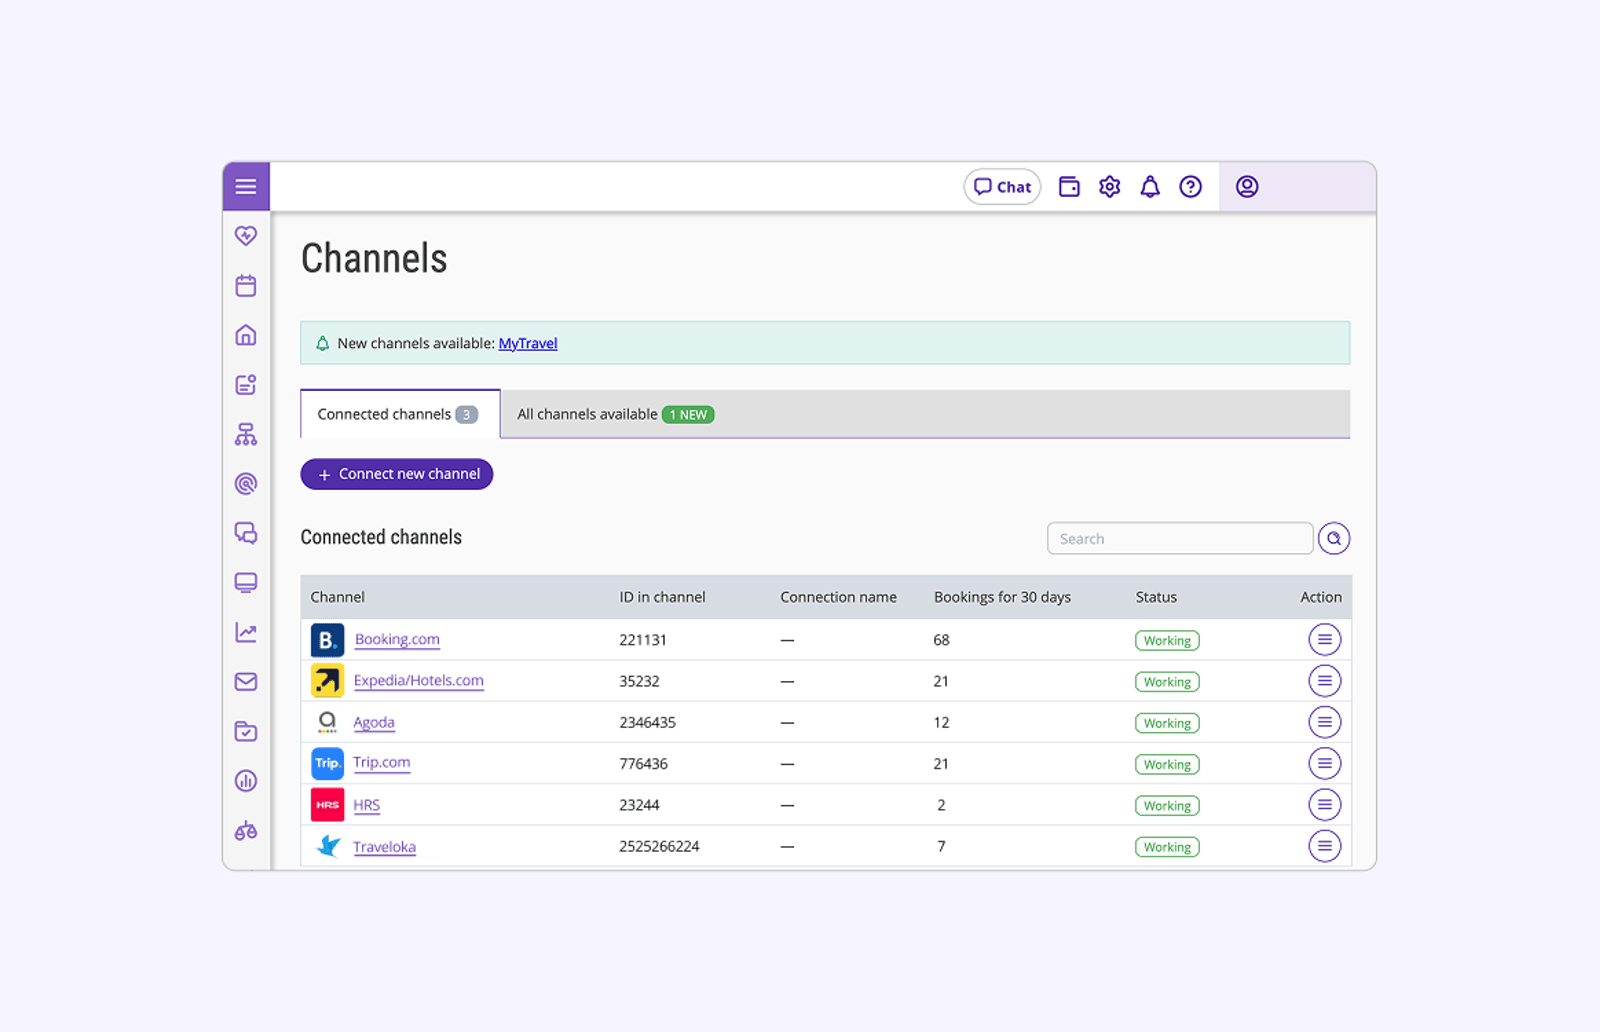Screen dimensions: 1600x1032
Task: Open the heart health sidebar icon
Action: point(246,236)
